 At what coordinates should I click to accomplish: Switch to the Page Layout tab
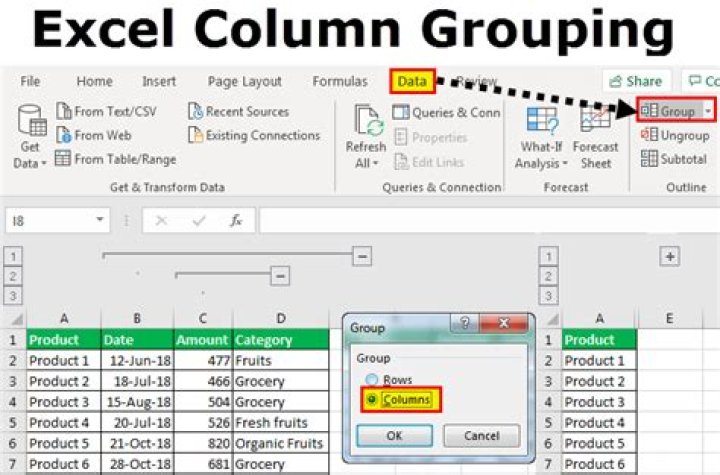click(244, 81)
